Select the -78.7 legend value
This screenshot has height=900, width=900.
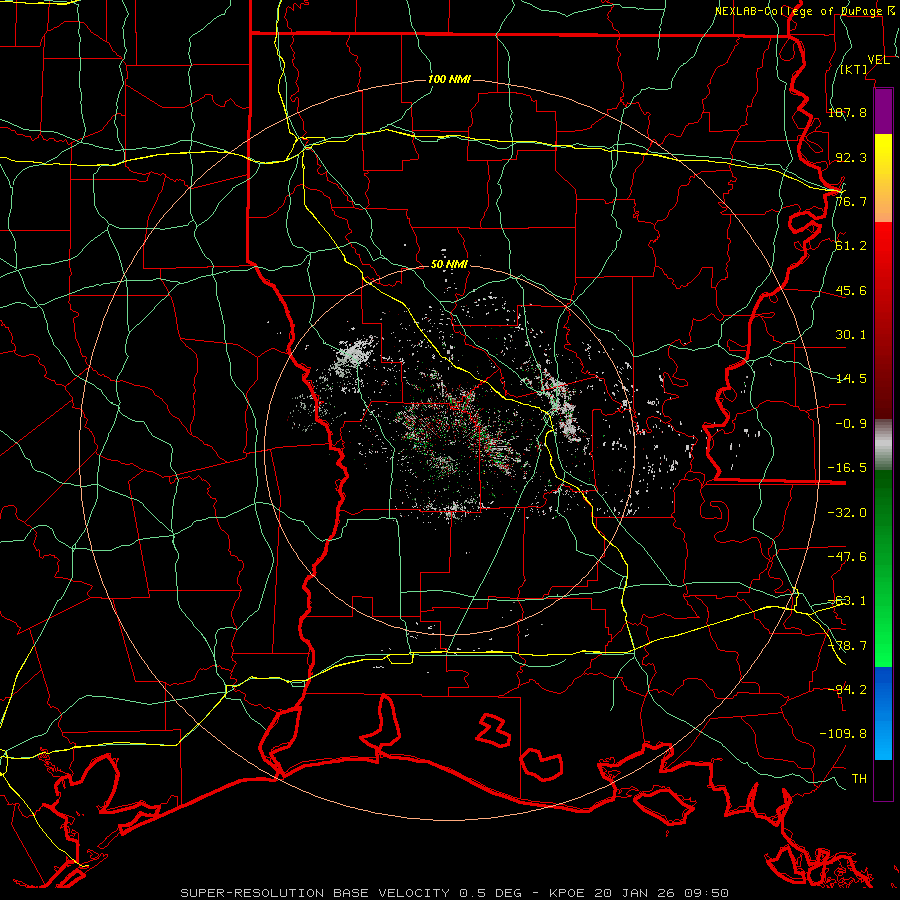(x=847, y=646)
